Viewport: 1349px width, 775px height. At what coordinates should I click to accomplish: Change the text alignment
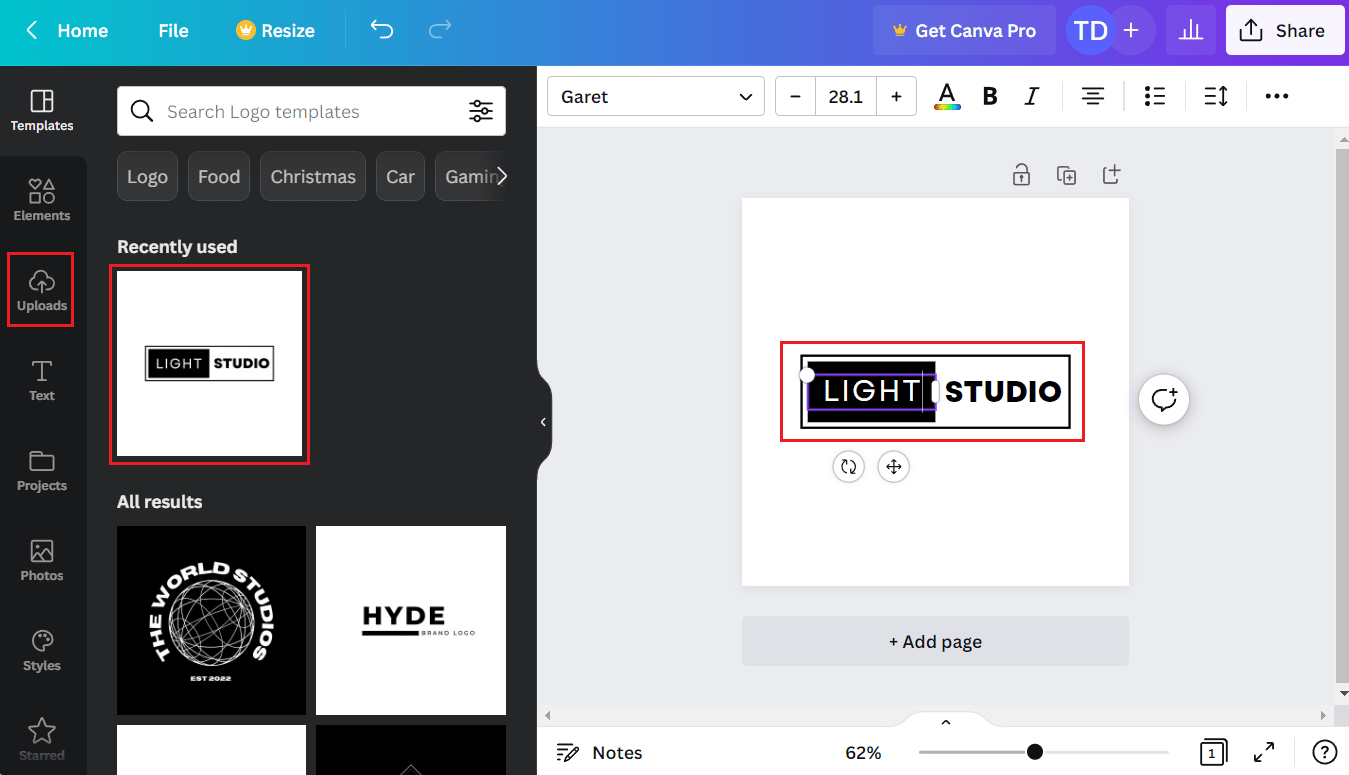tap(1093, 96)
